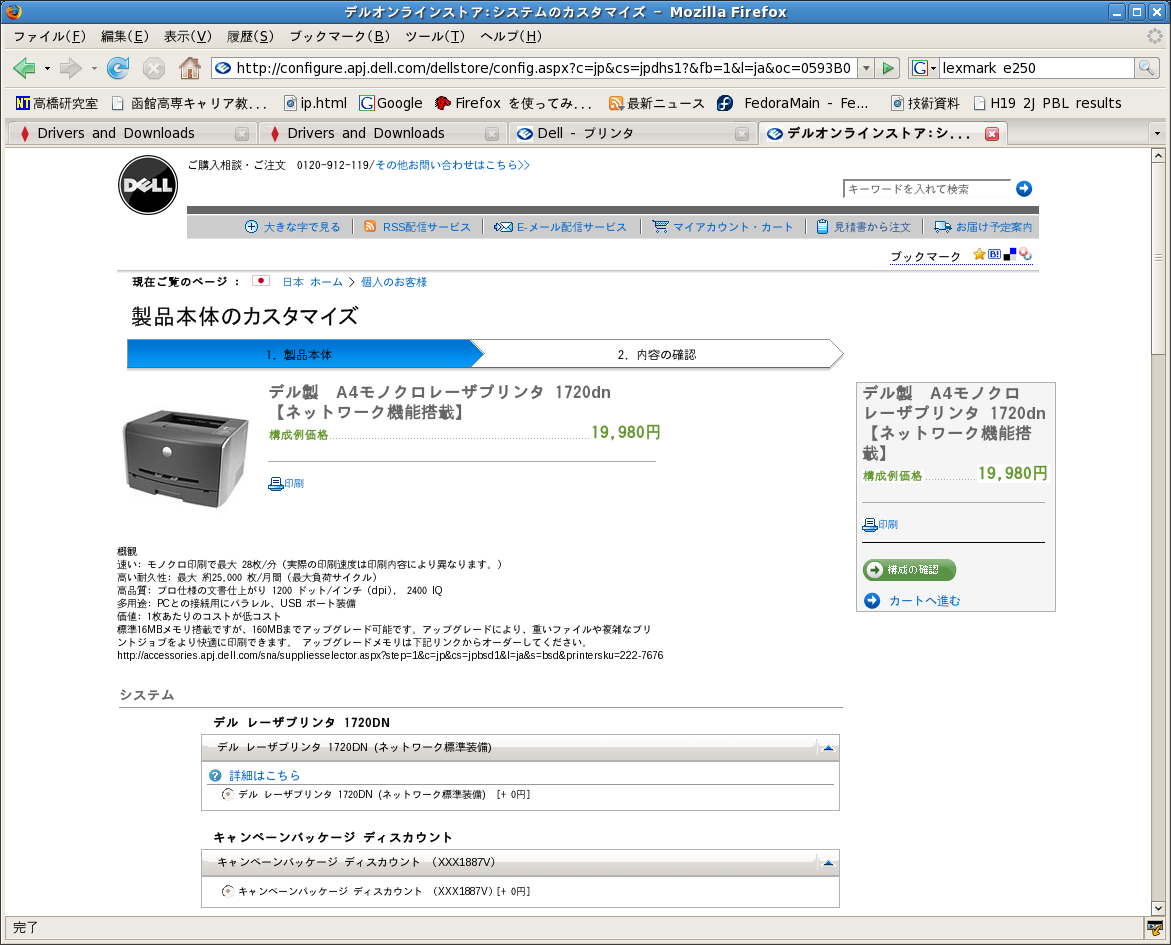Viewport: 1171px width, 945px height.
Task: Click the search magnifier icon in search bar
Action: (1146, 68)
